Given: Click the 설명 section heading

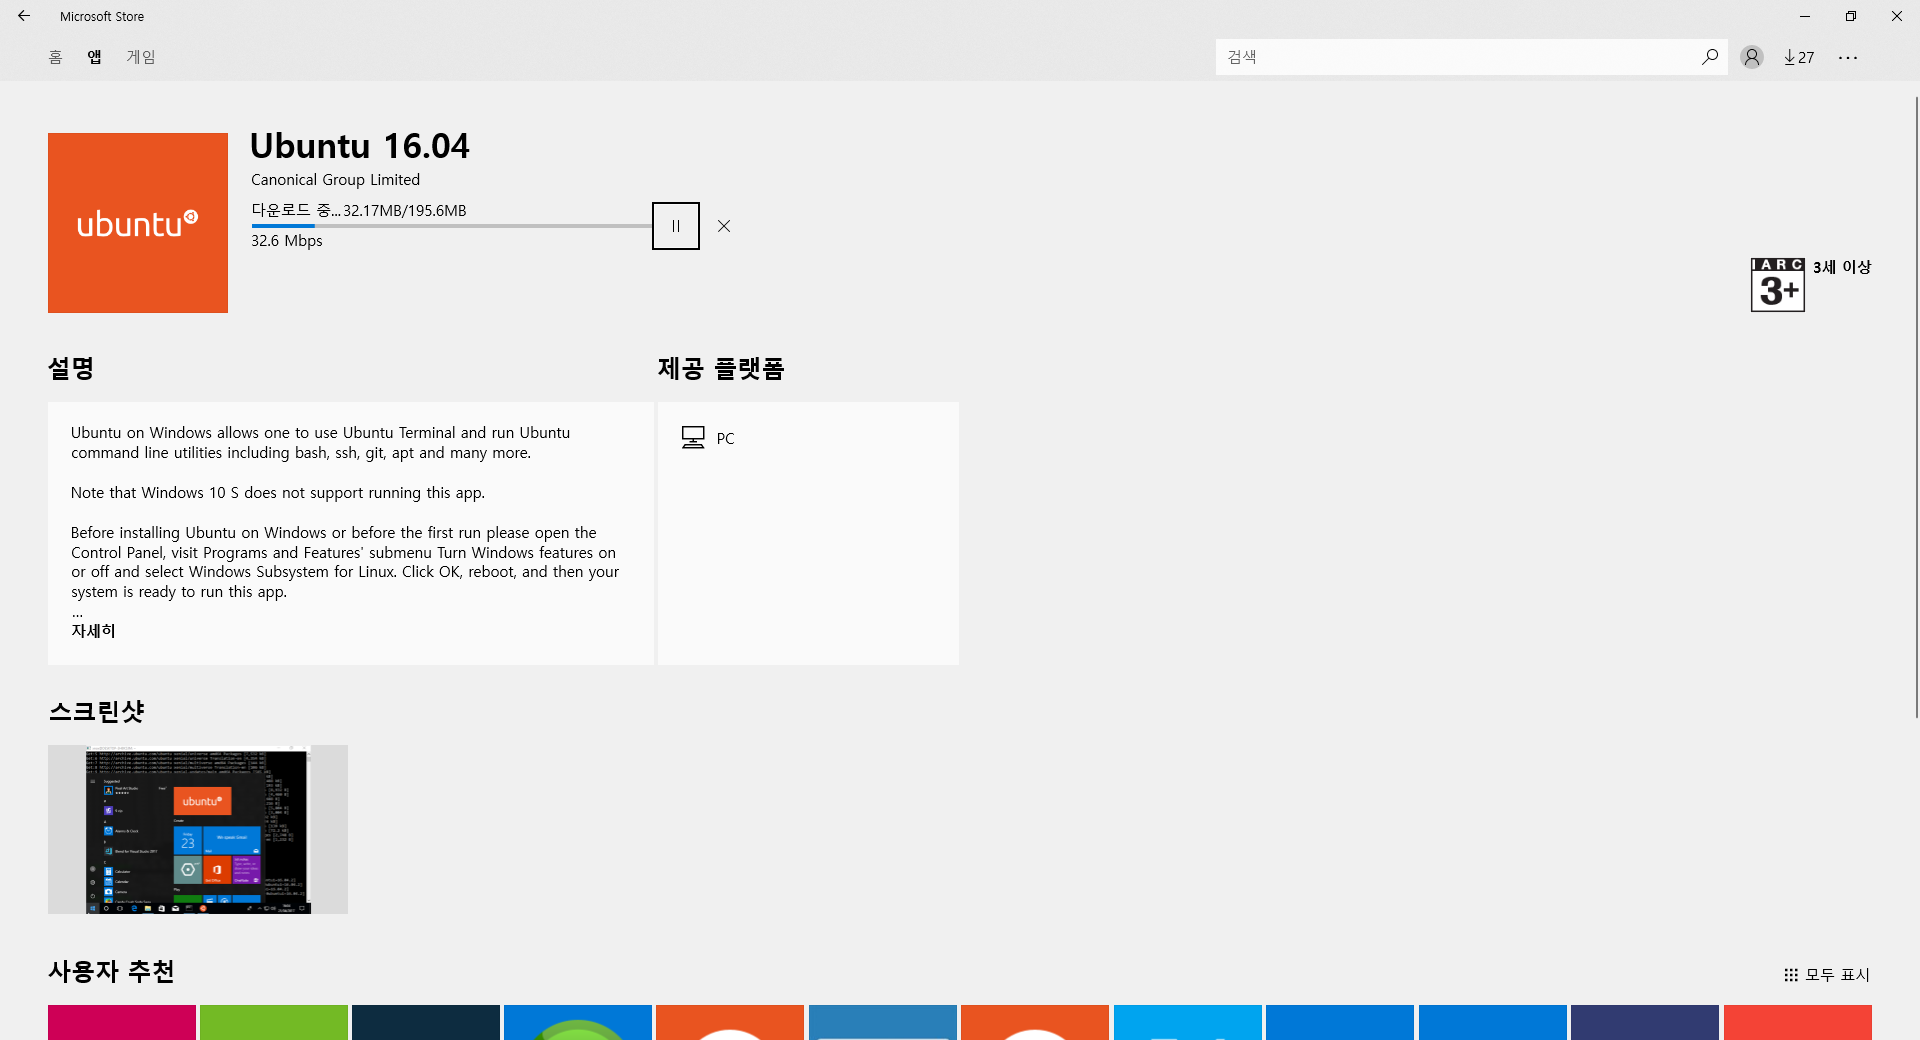Looking at the screenshot, I should pos(71,368).
